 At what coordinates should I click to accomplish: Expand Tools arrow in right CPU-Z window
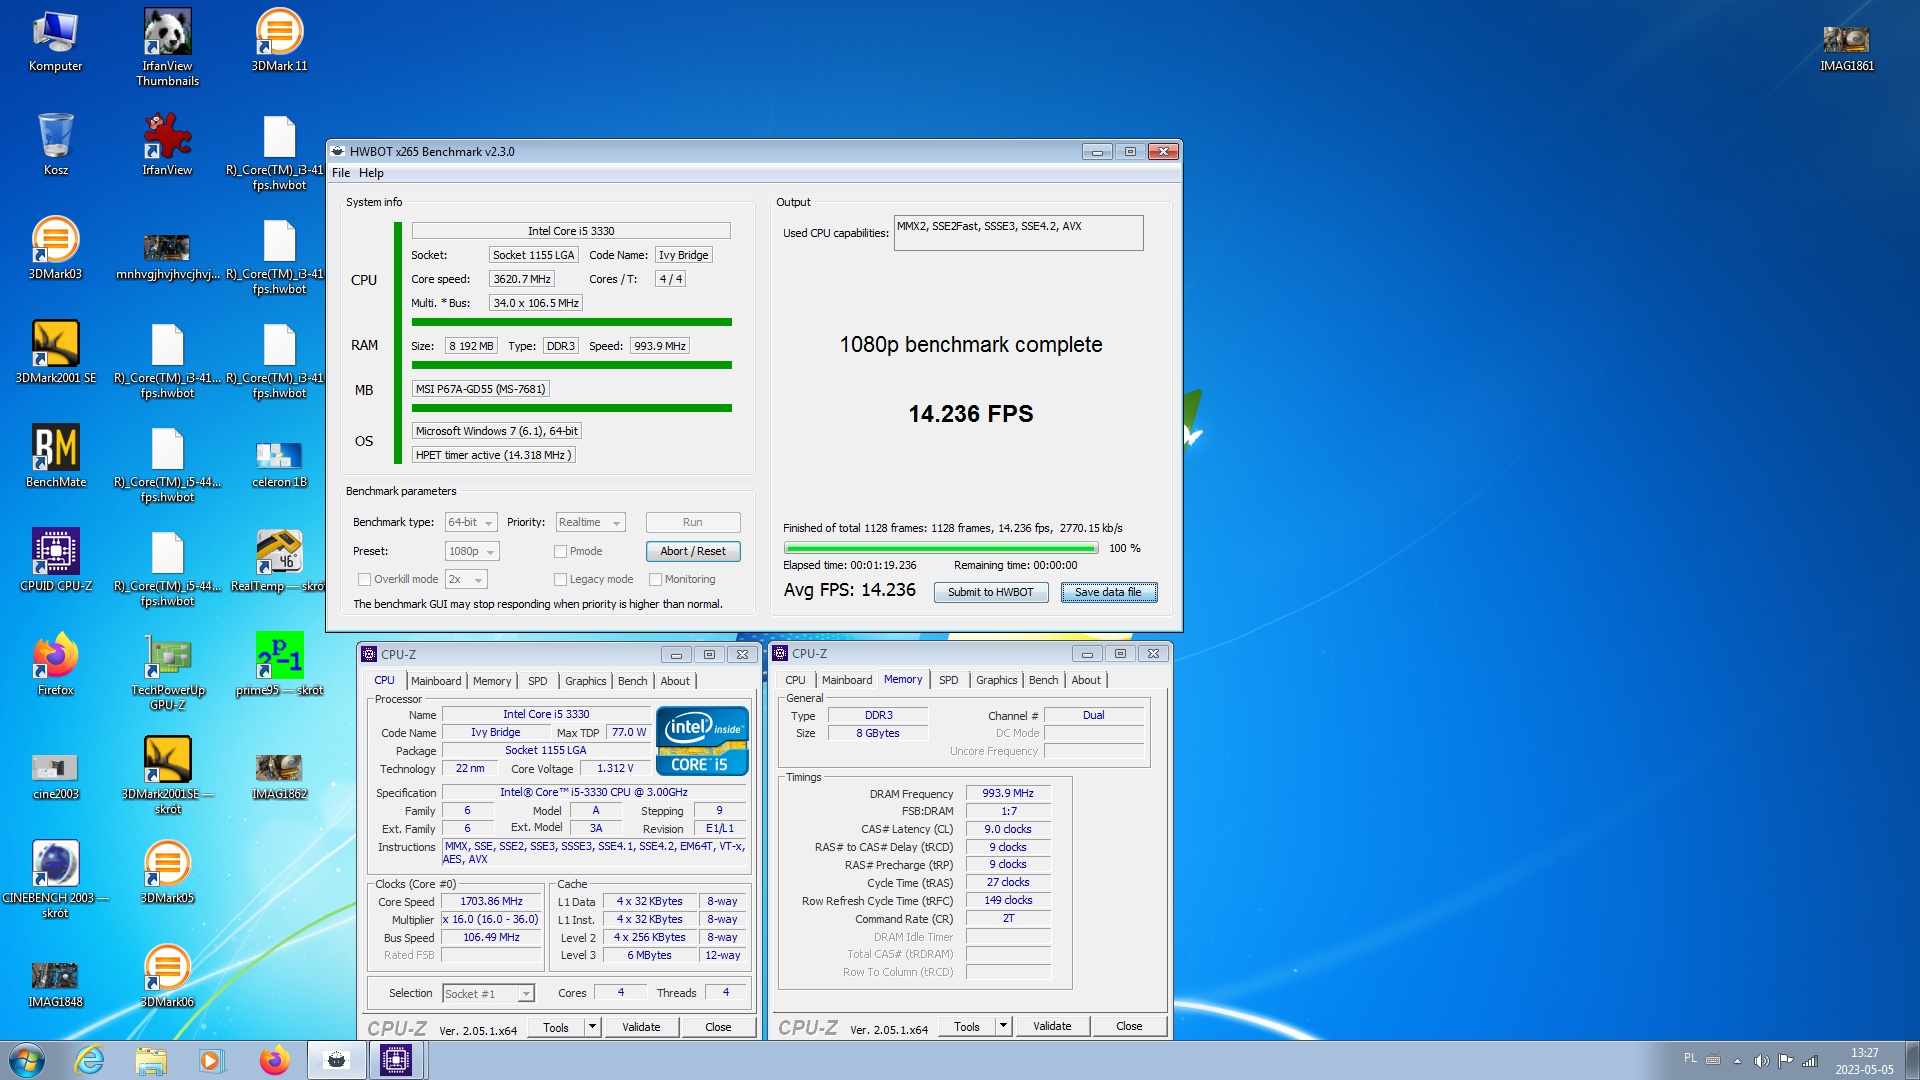[x=1003, y=1026]
